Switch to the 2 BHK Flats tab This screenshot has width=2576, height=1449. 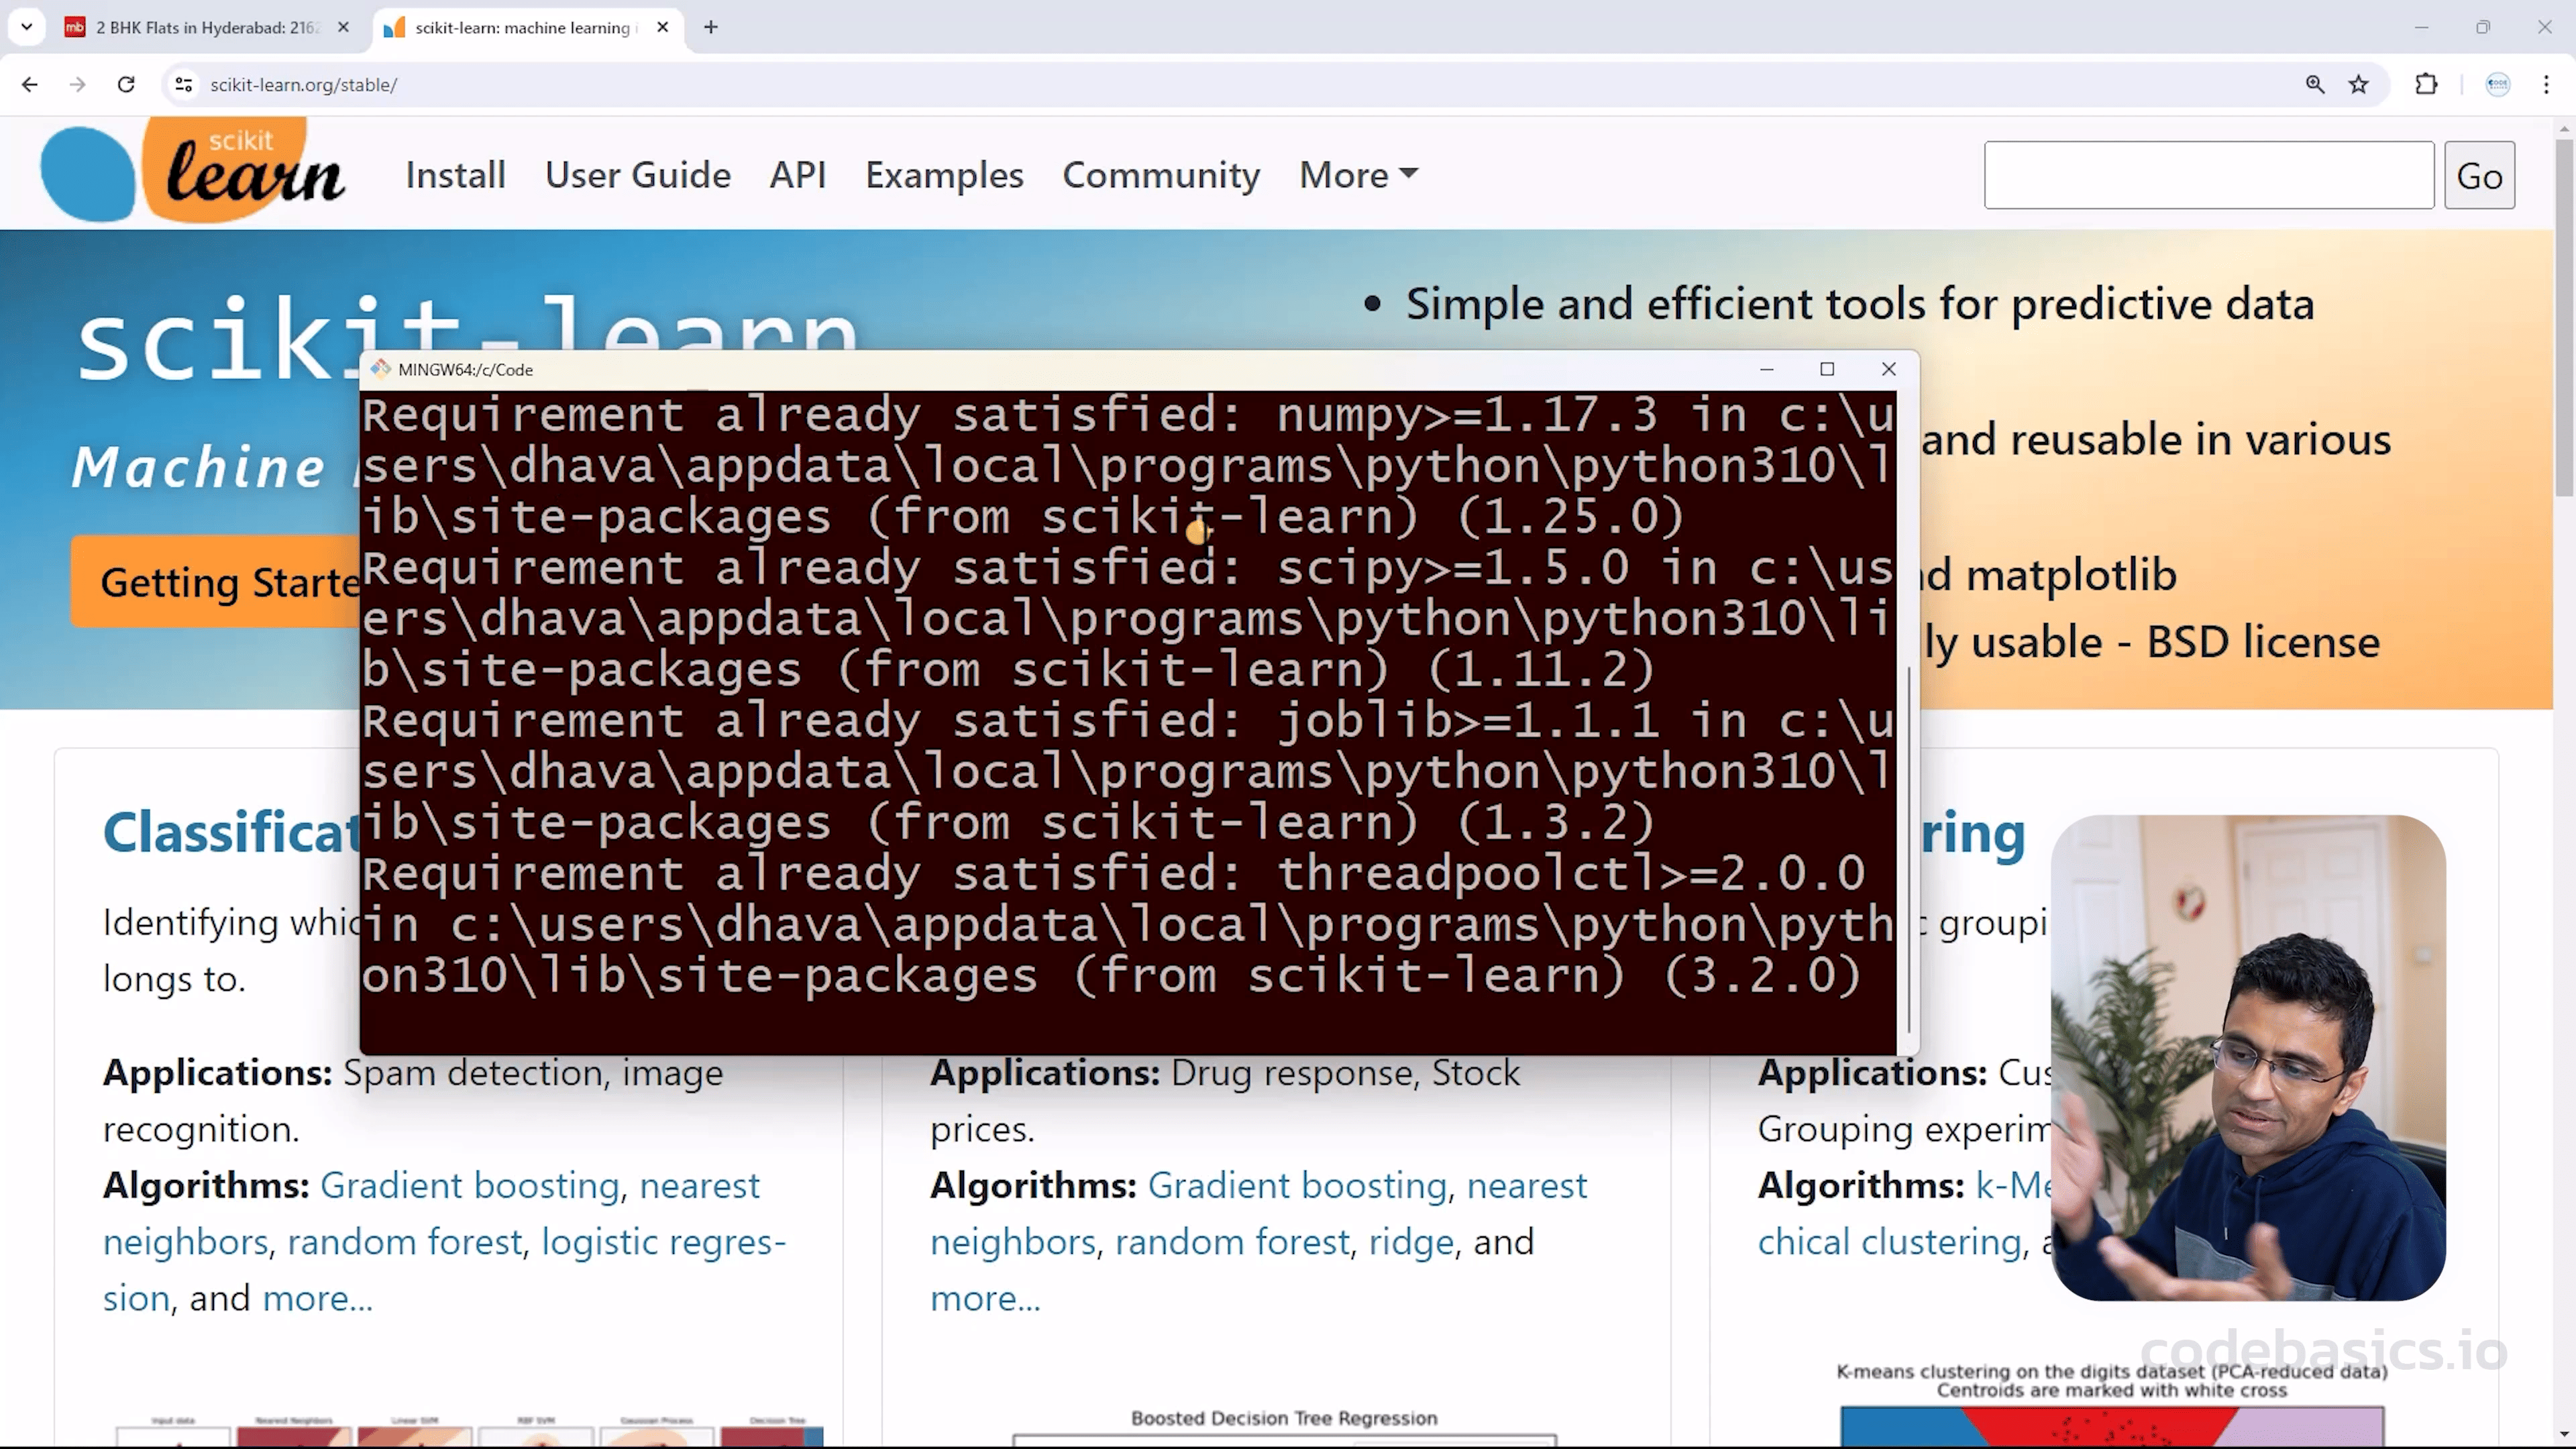[205, 27]
